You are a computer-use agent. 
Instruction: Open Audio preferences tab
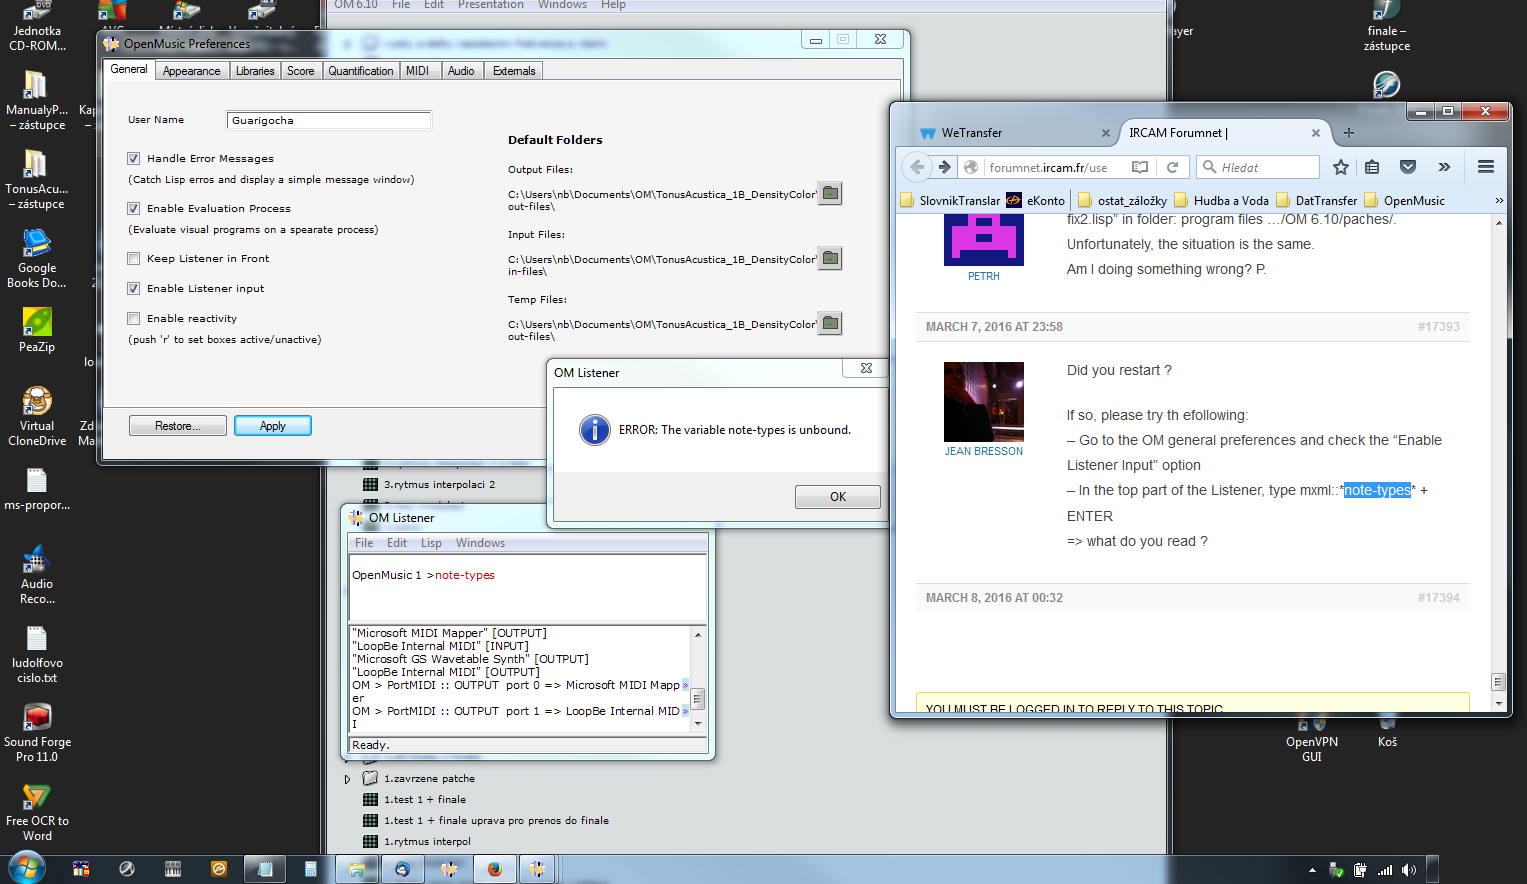(x=461, y=71)
